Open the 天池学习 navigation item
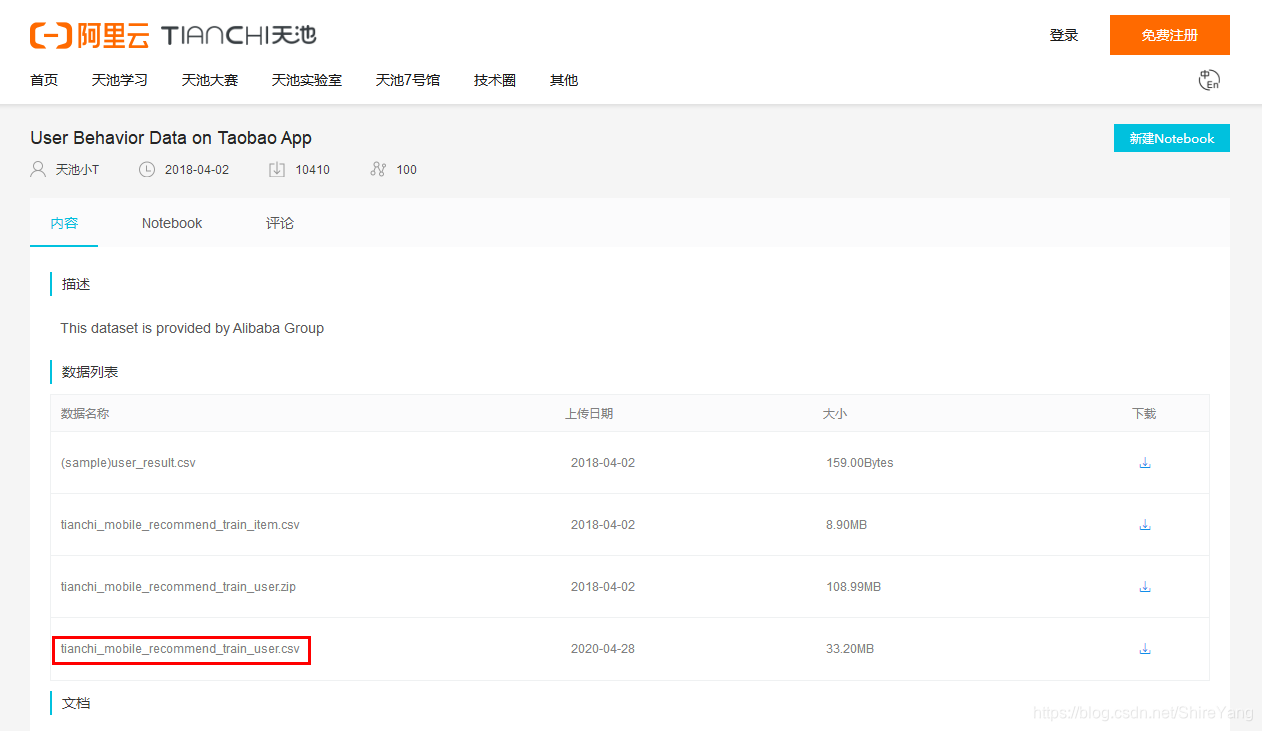This screenshot has width=1262, height=731. click(x=120, y=80)
